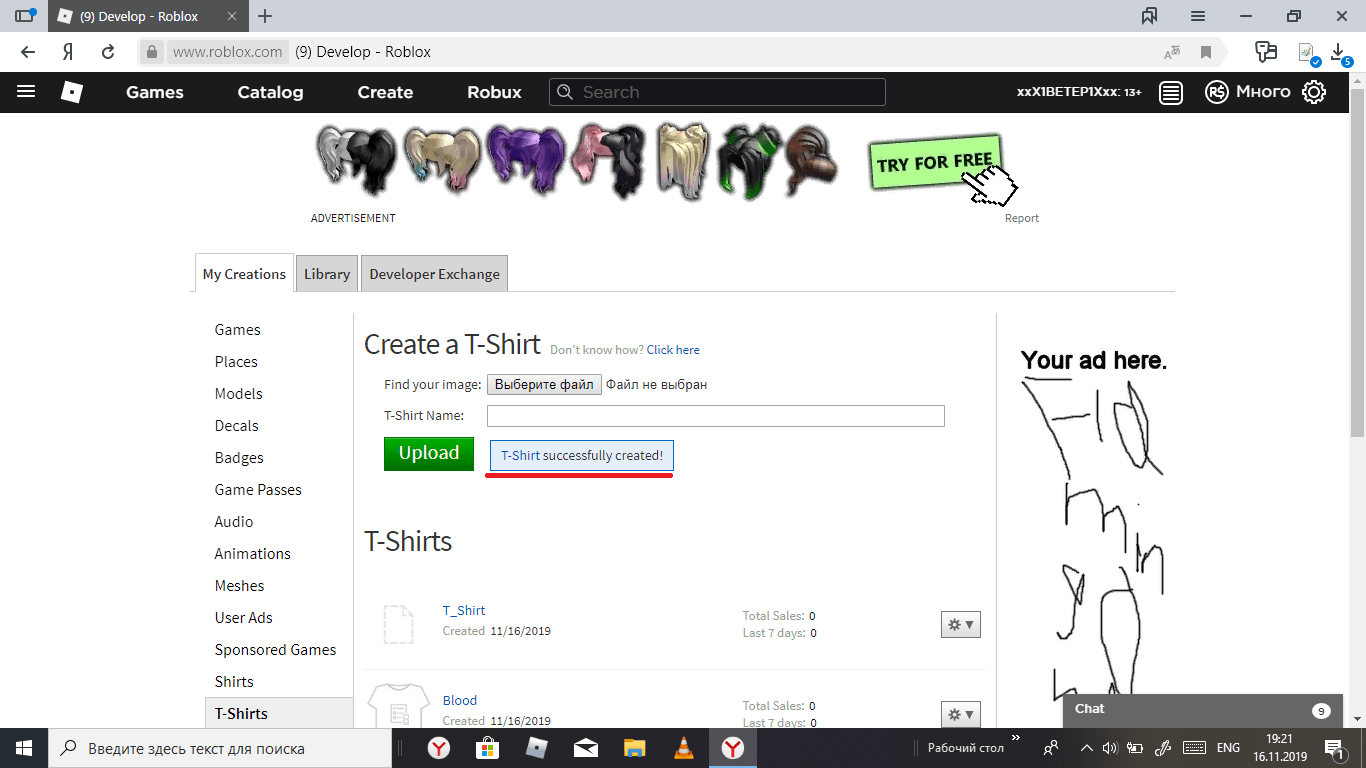This screenshot has height=768, width=1366.
Task: Open the 'Click here' help link
Action: pyautogui.click(x=673, y=350)
